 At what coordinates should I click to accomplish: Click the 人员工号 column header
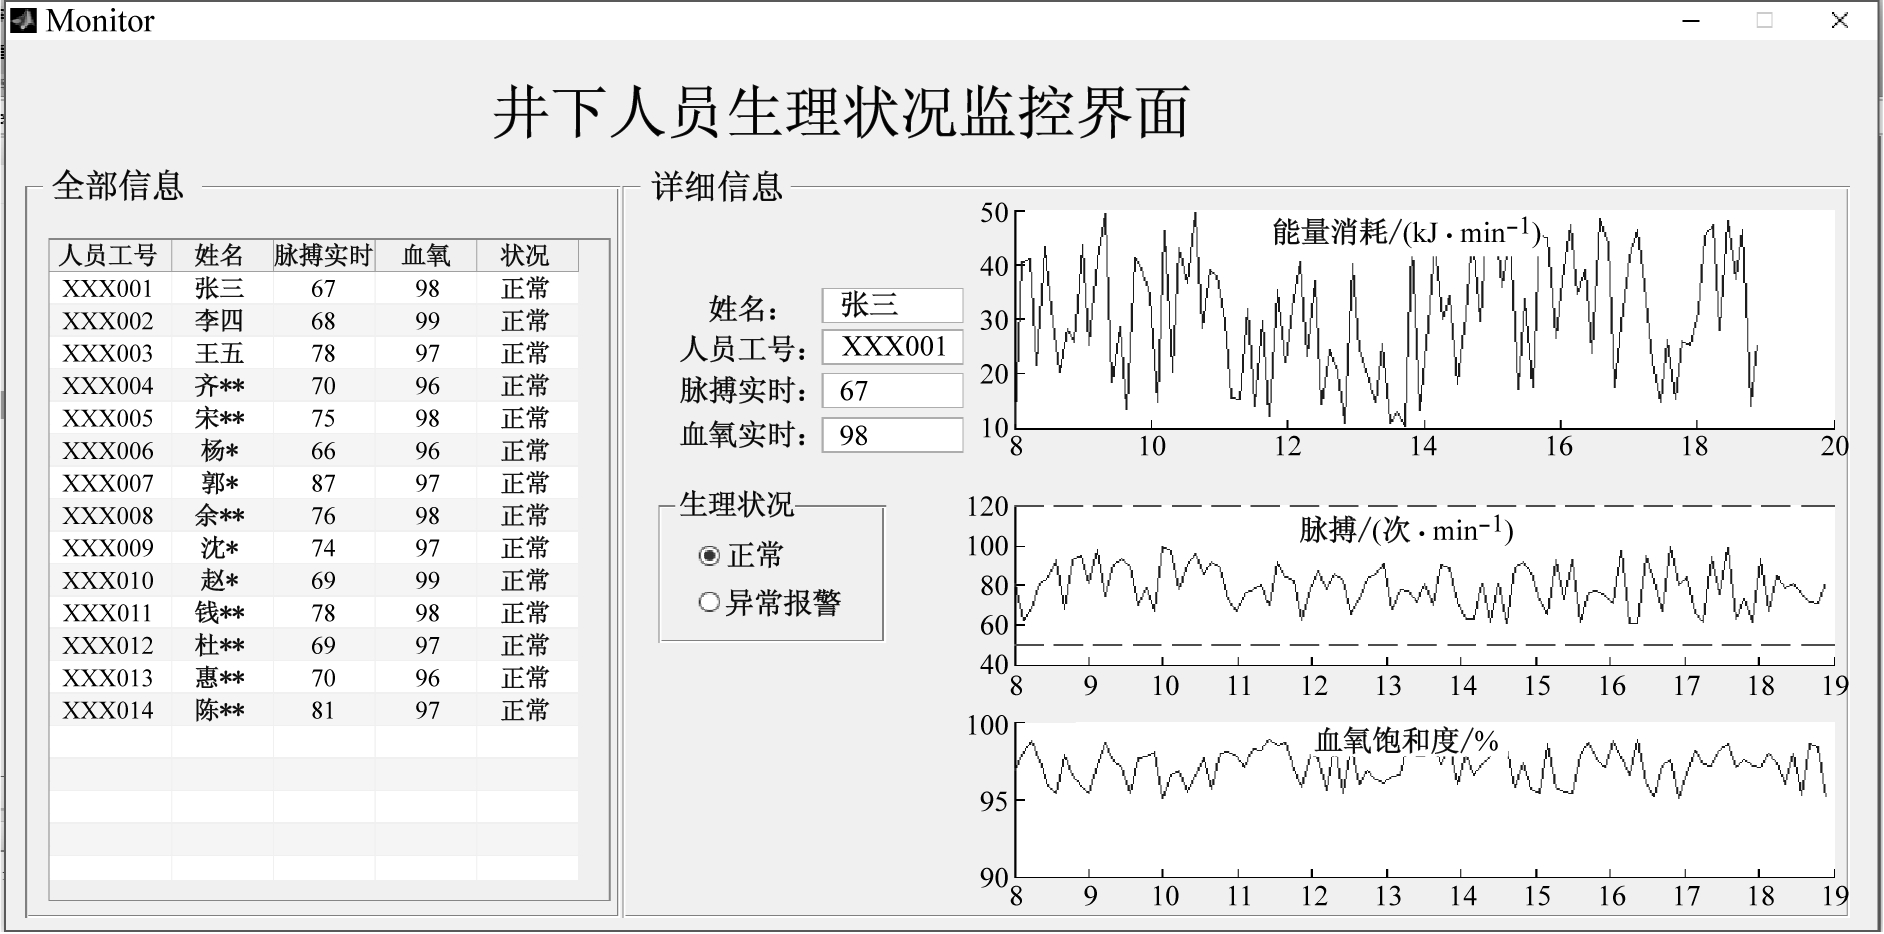(109, 256)
